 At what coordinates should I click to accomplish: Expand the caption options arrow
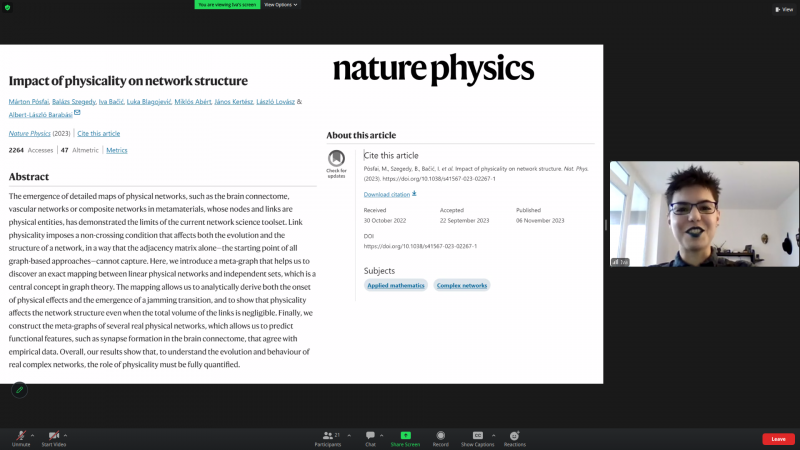click(x=493, y=435)
